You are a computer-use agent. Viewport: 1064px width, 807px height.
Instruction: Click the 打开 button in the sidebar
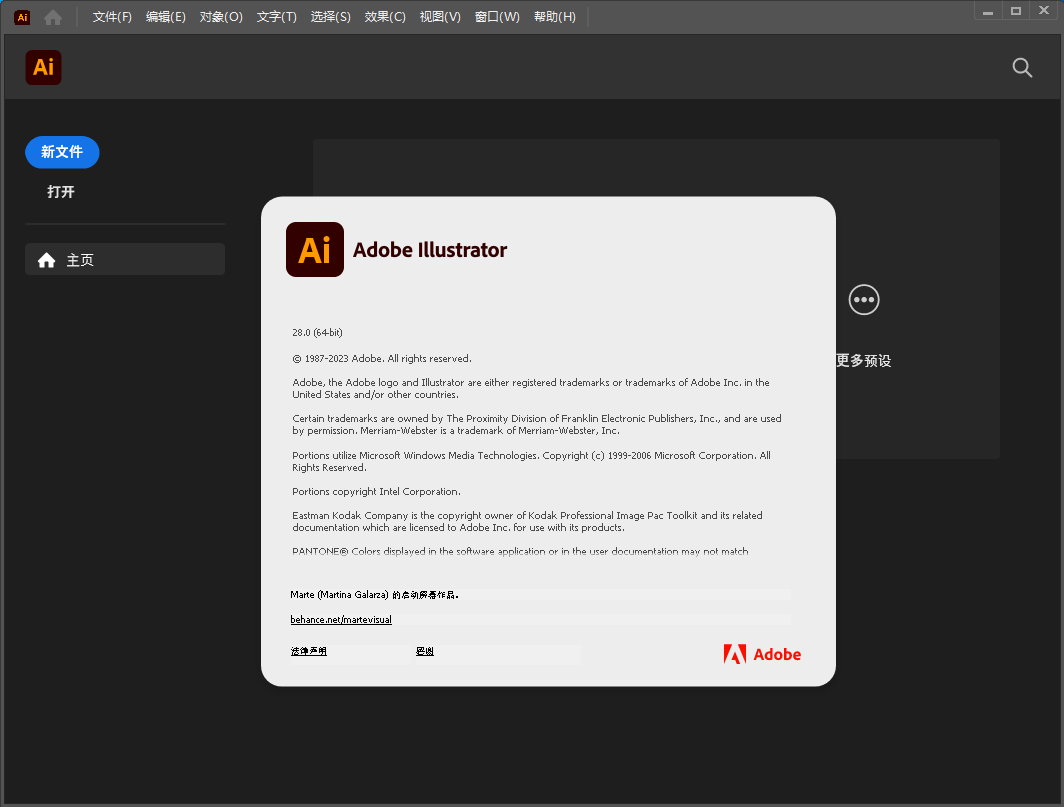pyautogui.click(x=61, y=192)
